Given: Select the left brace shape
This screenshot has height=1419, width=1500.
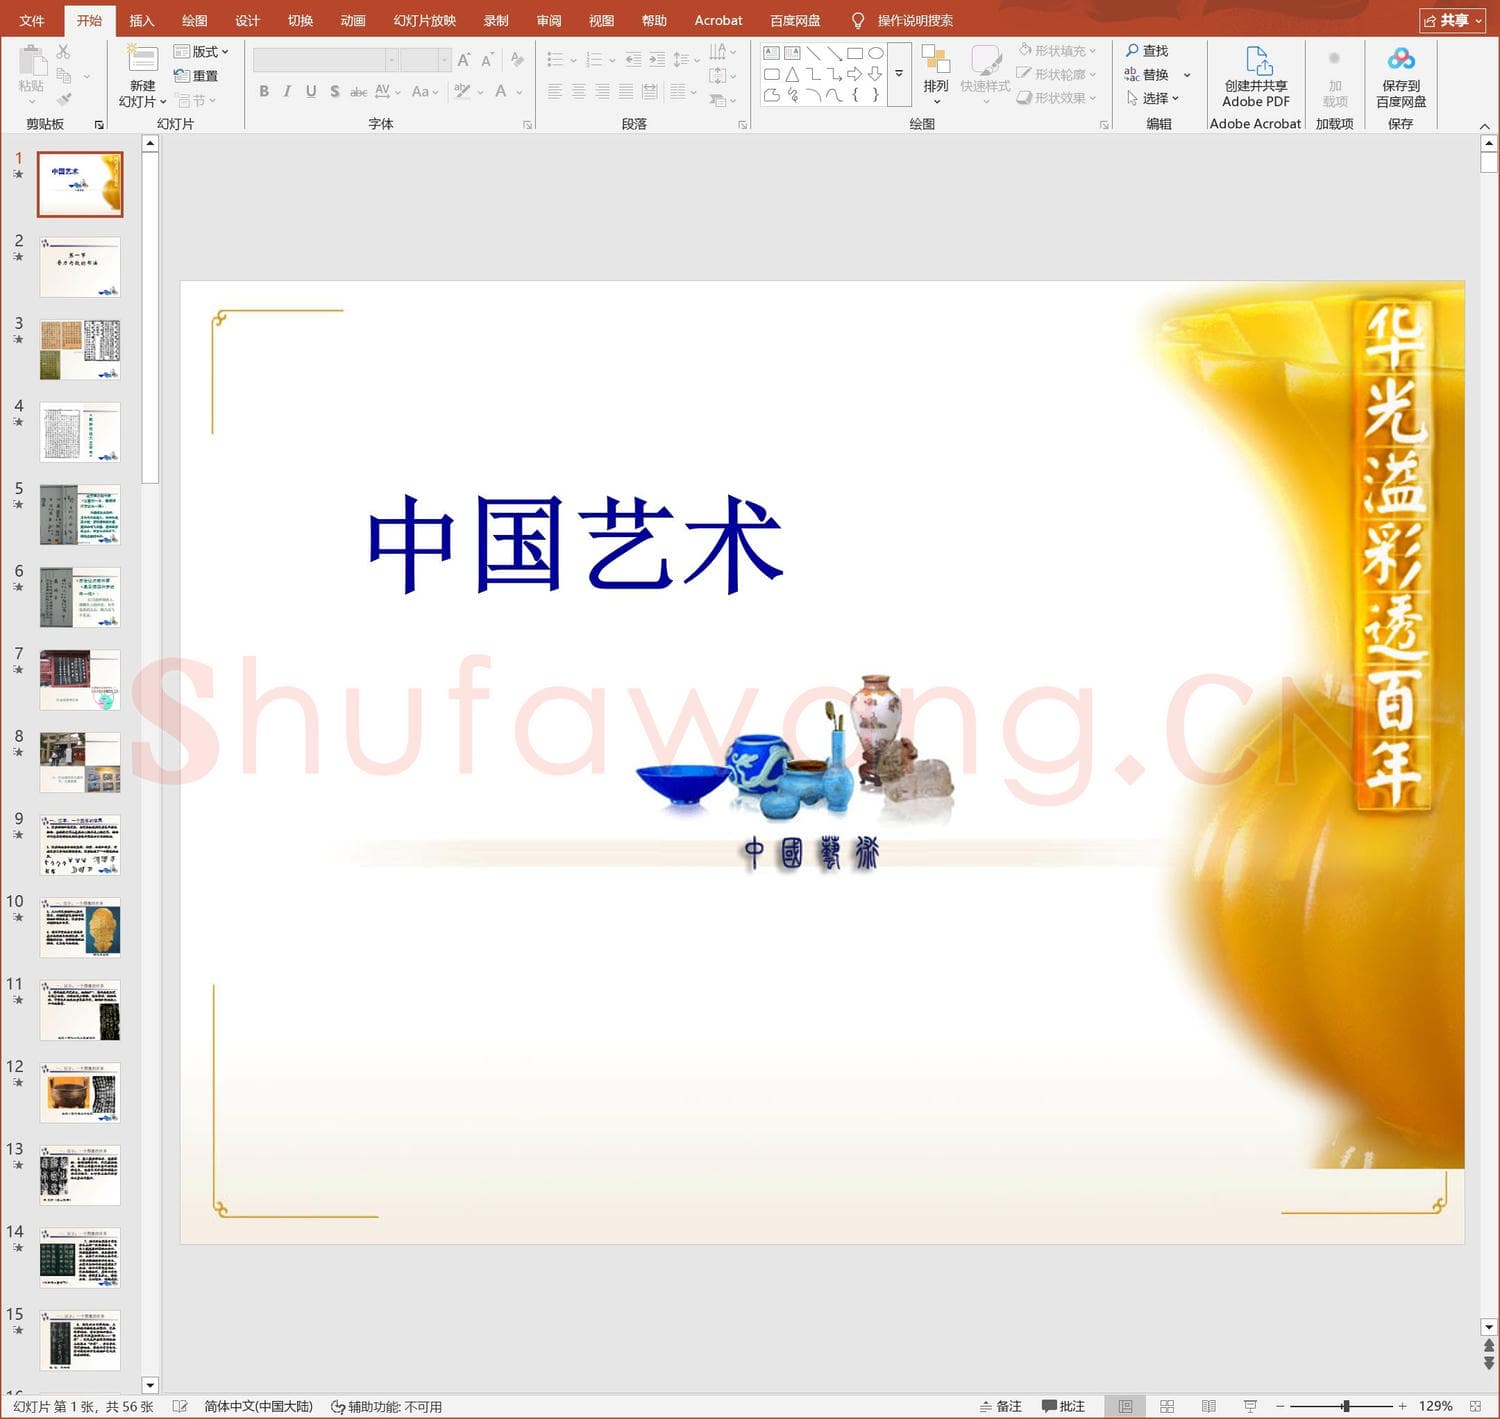Looking at the screenshot, I should click(x=855, y=95).
